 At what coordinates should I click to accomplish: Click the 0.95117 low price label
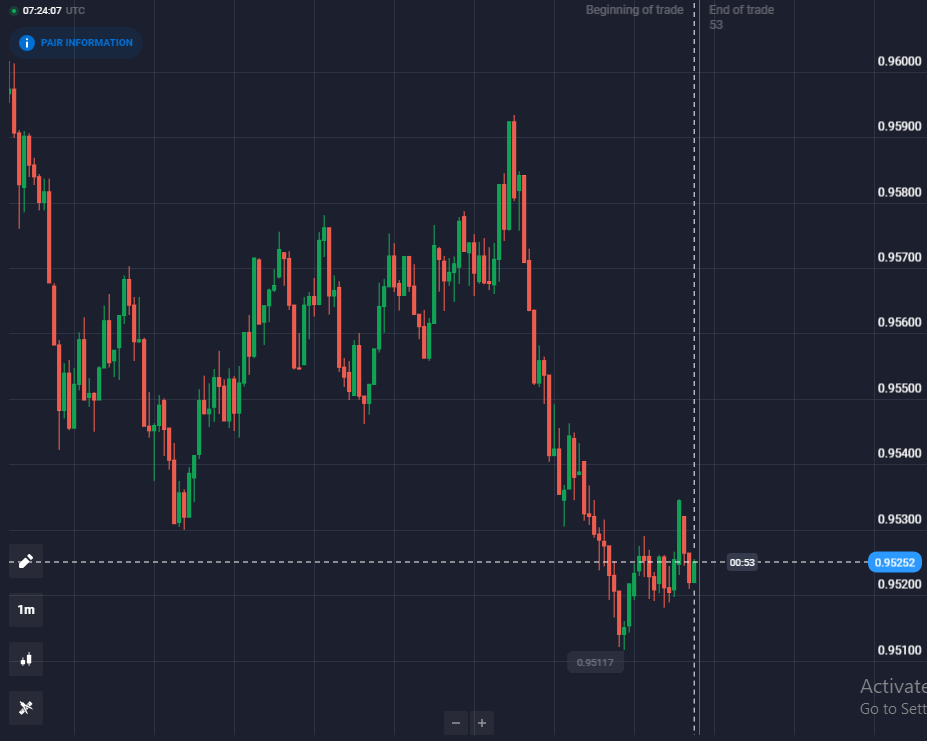[x=595, y=662]
